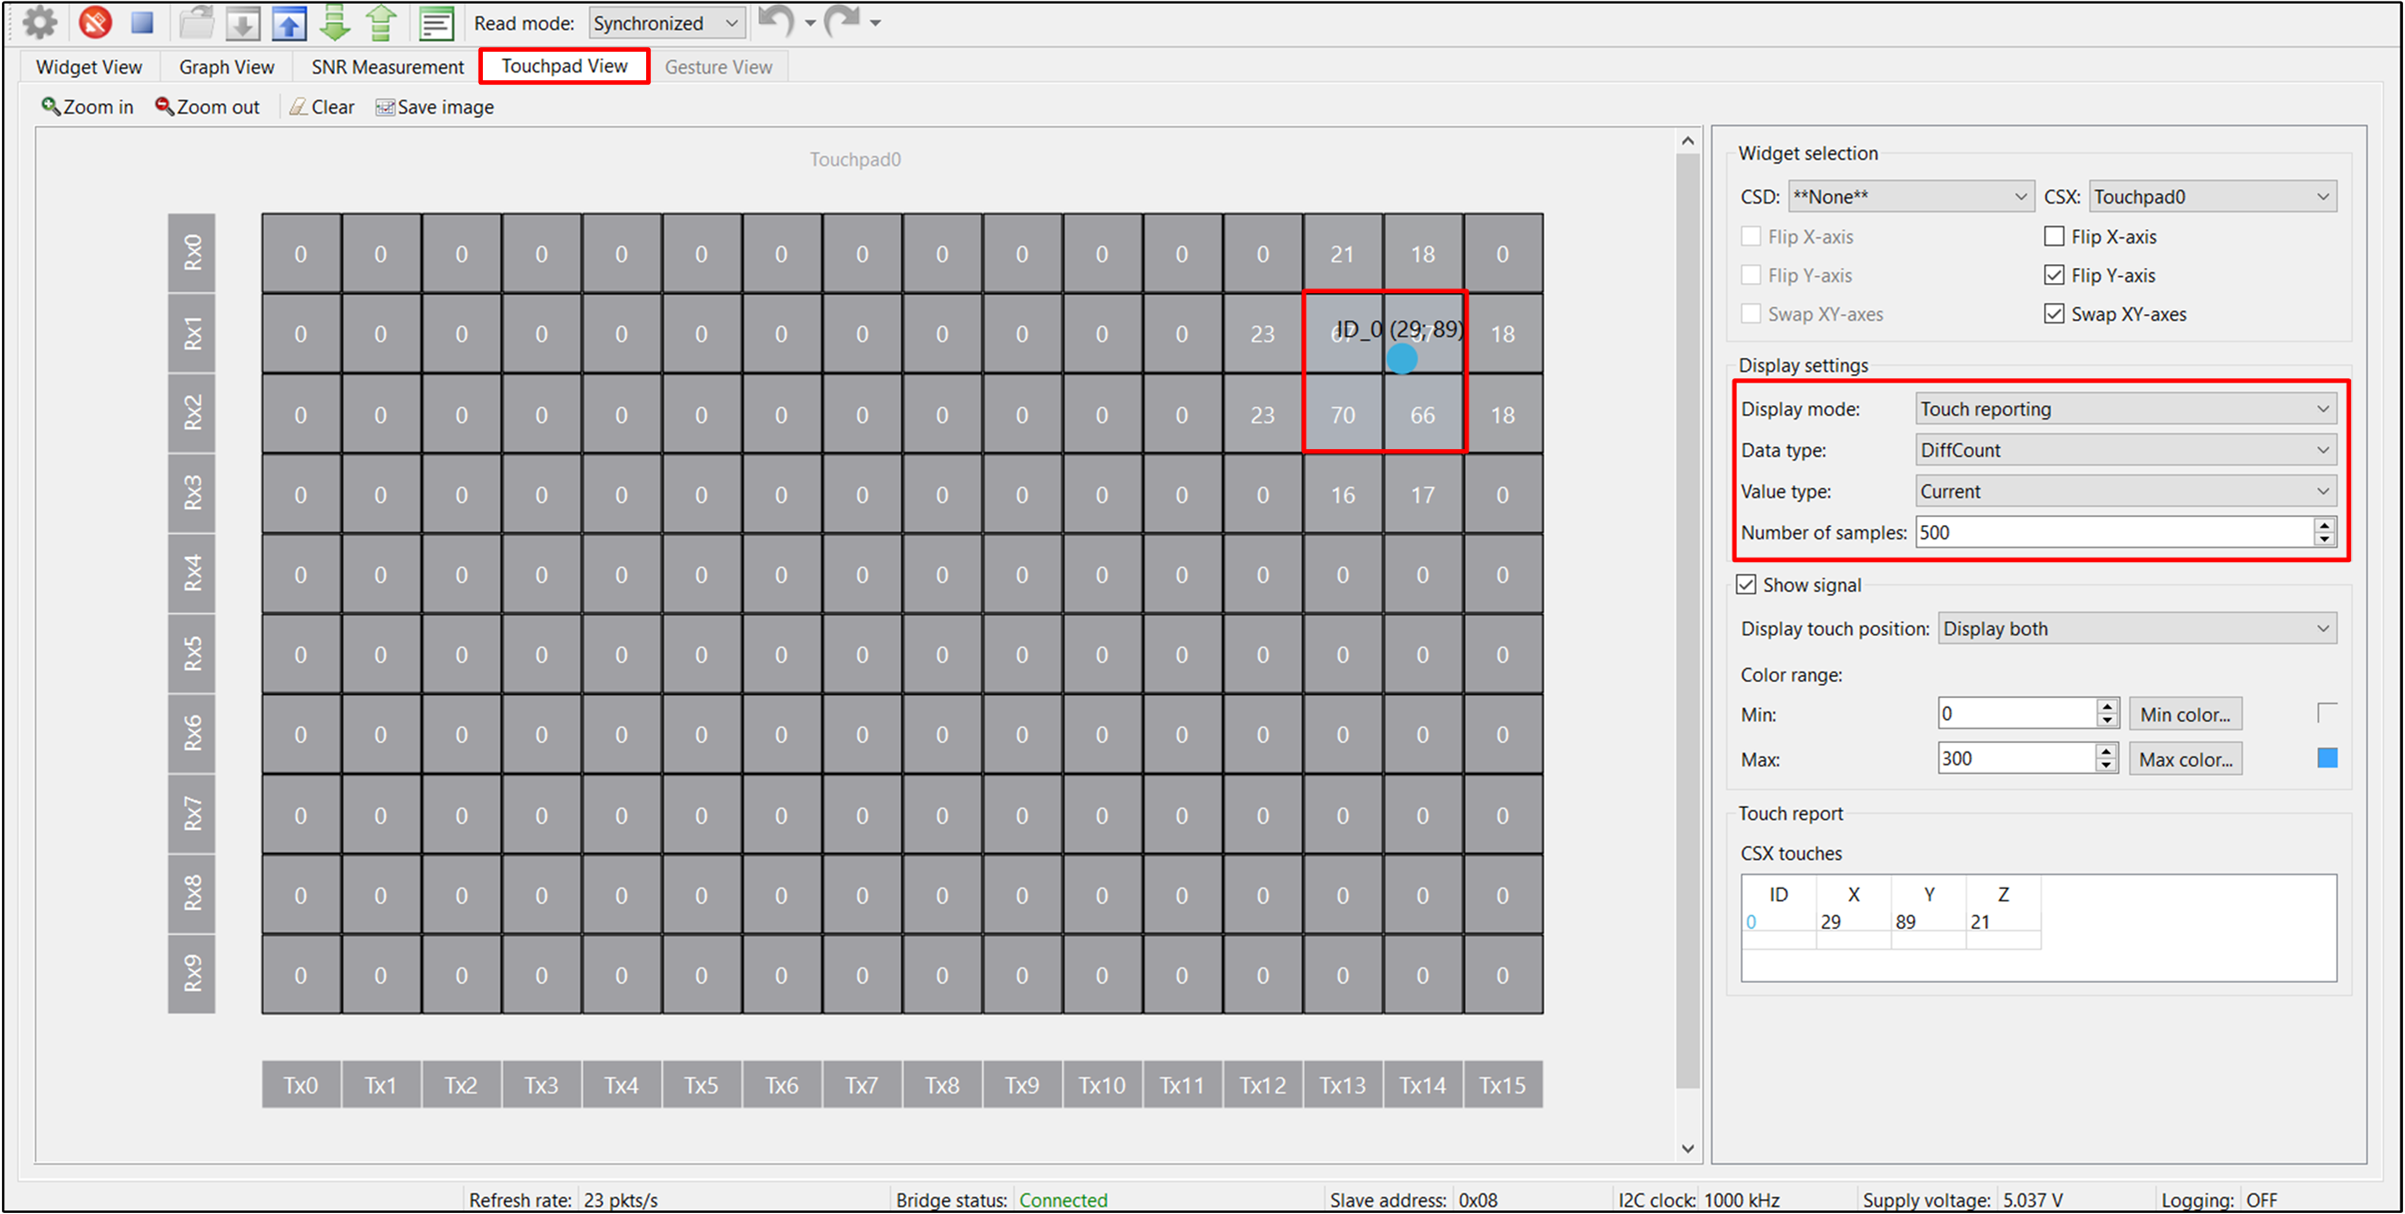
Task: Toggle the Flip Y-axis checkbox for CSX
Action: point(2052,279)
